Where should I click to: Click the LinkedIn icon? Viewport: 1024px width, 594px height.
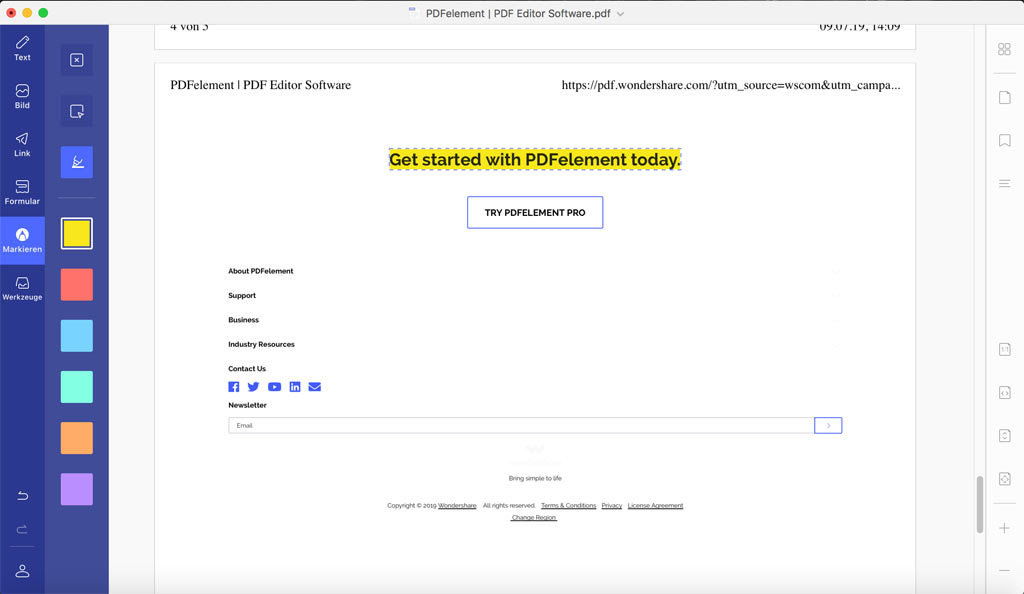[295, 387]
